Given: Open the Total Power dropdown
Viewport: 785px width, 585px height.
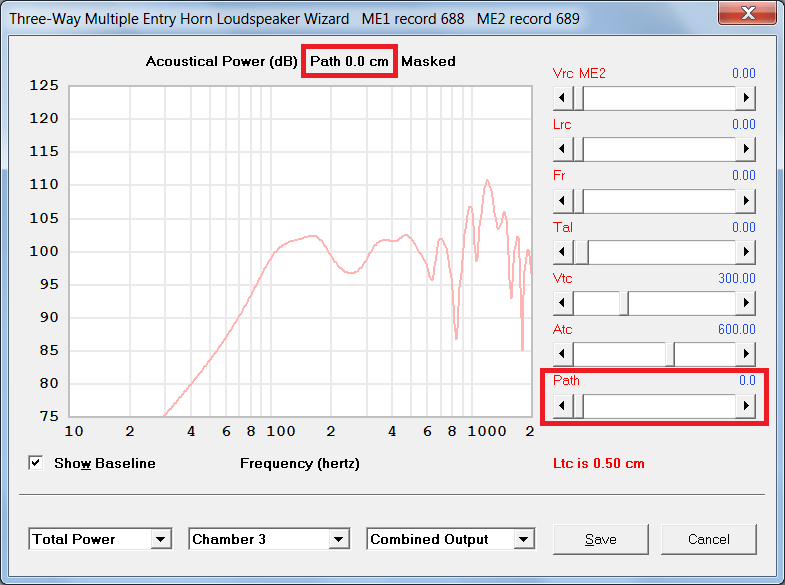Looking at the screenshot, I should [x=161, y=539].
